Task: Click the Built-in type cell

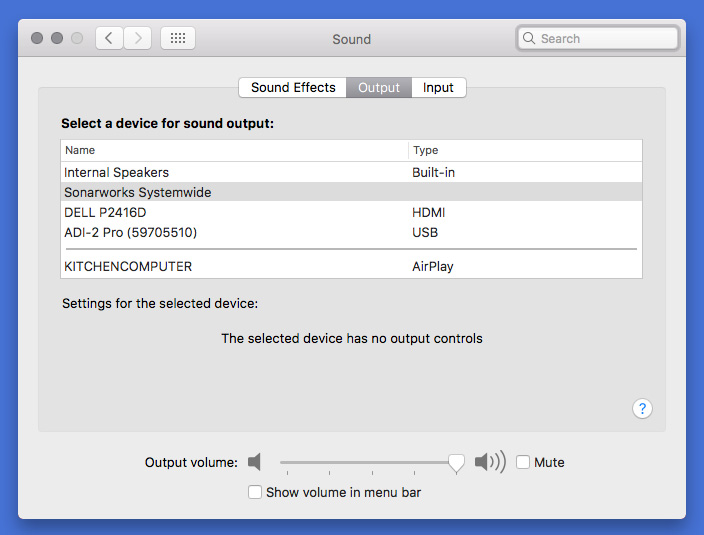Action: pyautogui.click(x=433, y=172)
